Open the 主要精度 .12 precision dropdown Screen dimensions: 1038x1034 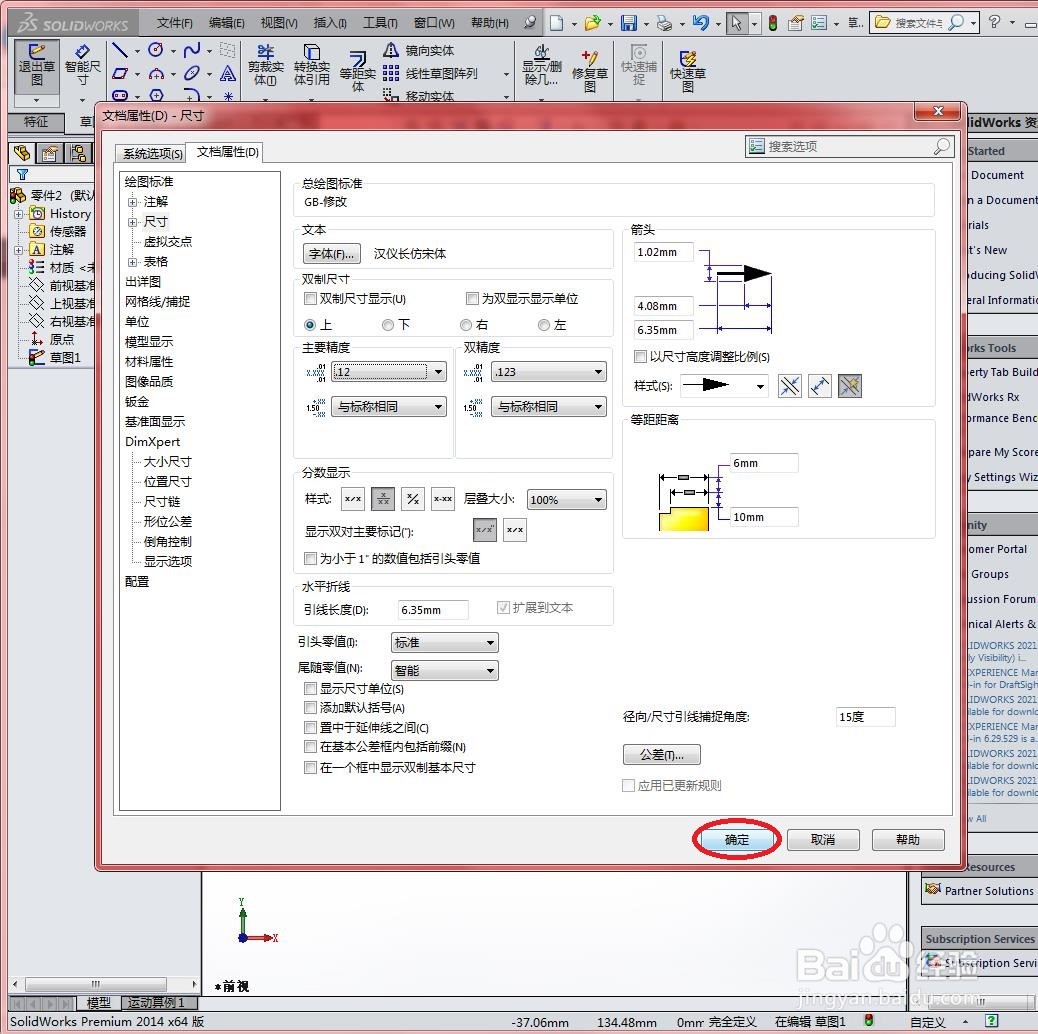[389, 372]
